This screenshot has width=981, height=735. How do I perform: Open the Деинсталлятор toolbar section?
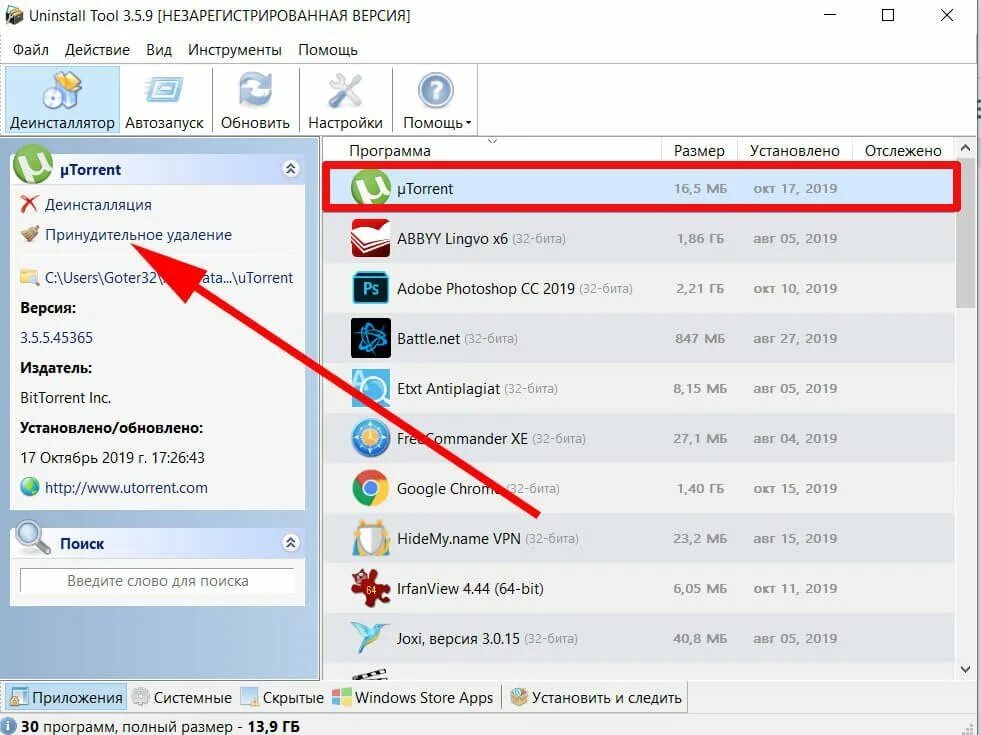[x=62, y=100]
